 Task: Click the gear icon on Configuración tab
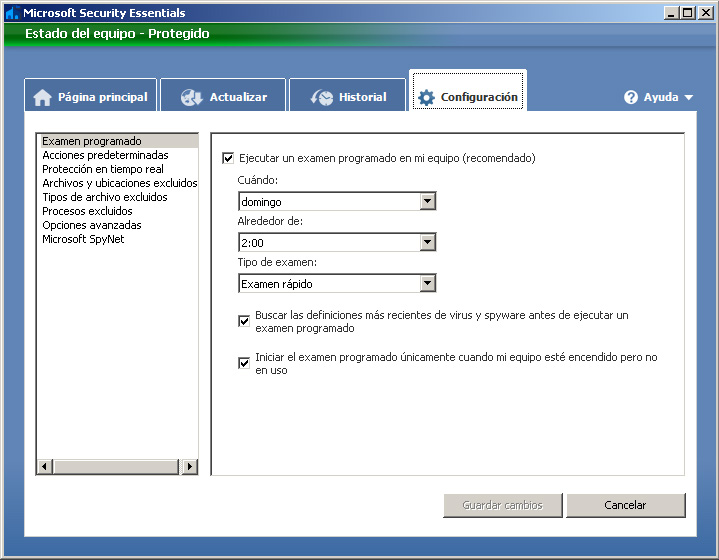pyautogui.click(x=427, y=97)
